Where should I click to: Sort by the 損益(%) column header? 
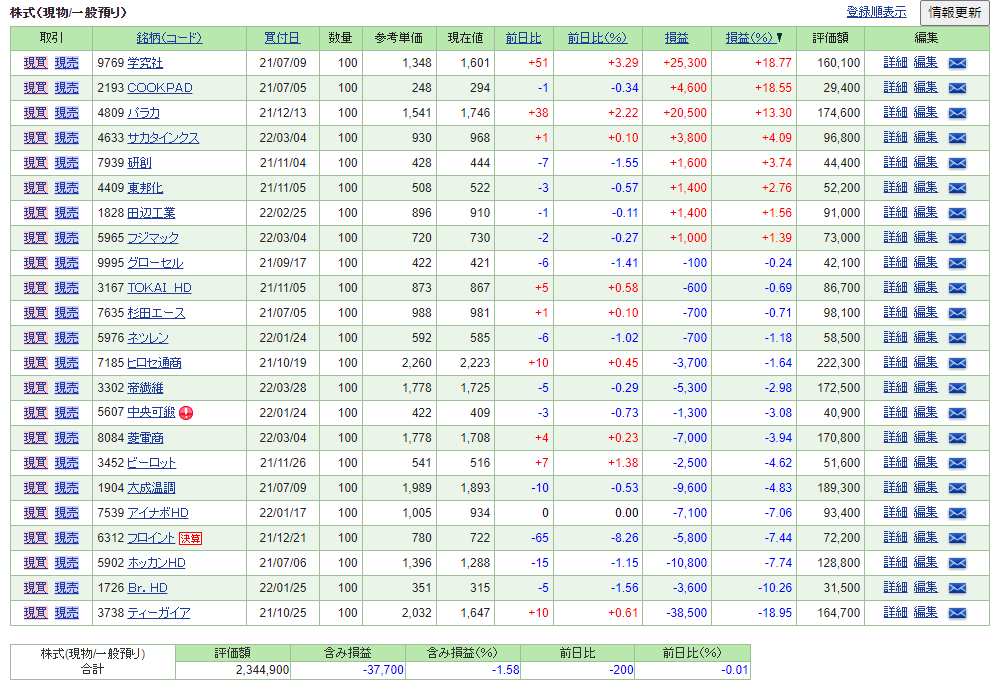(x=749, y=38)
